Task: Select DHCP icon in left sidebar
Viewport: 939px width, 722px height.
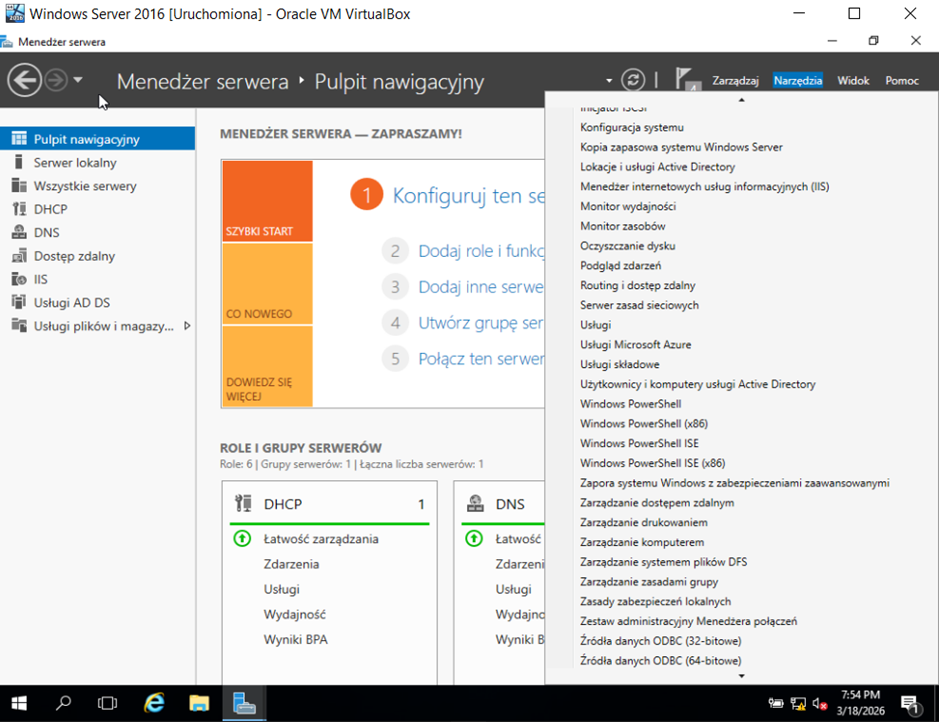Action: [18, 209]
